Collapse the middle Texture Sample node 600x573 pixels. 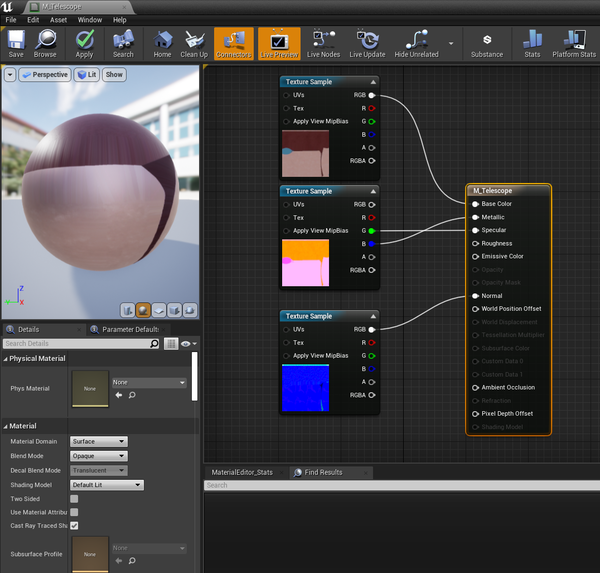(373, 191)
